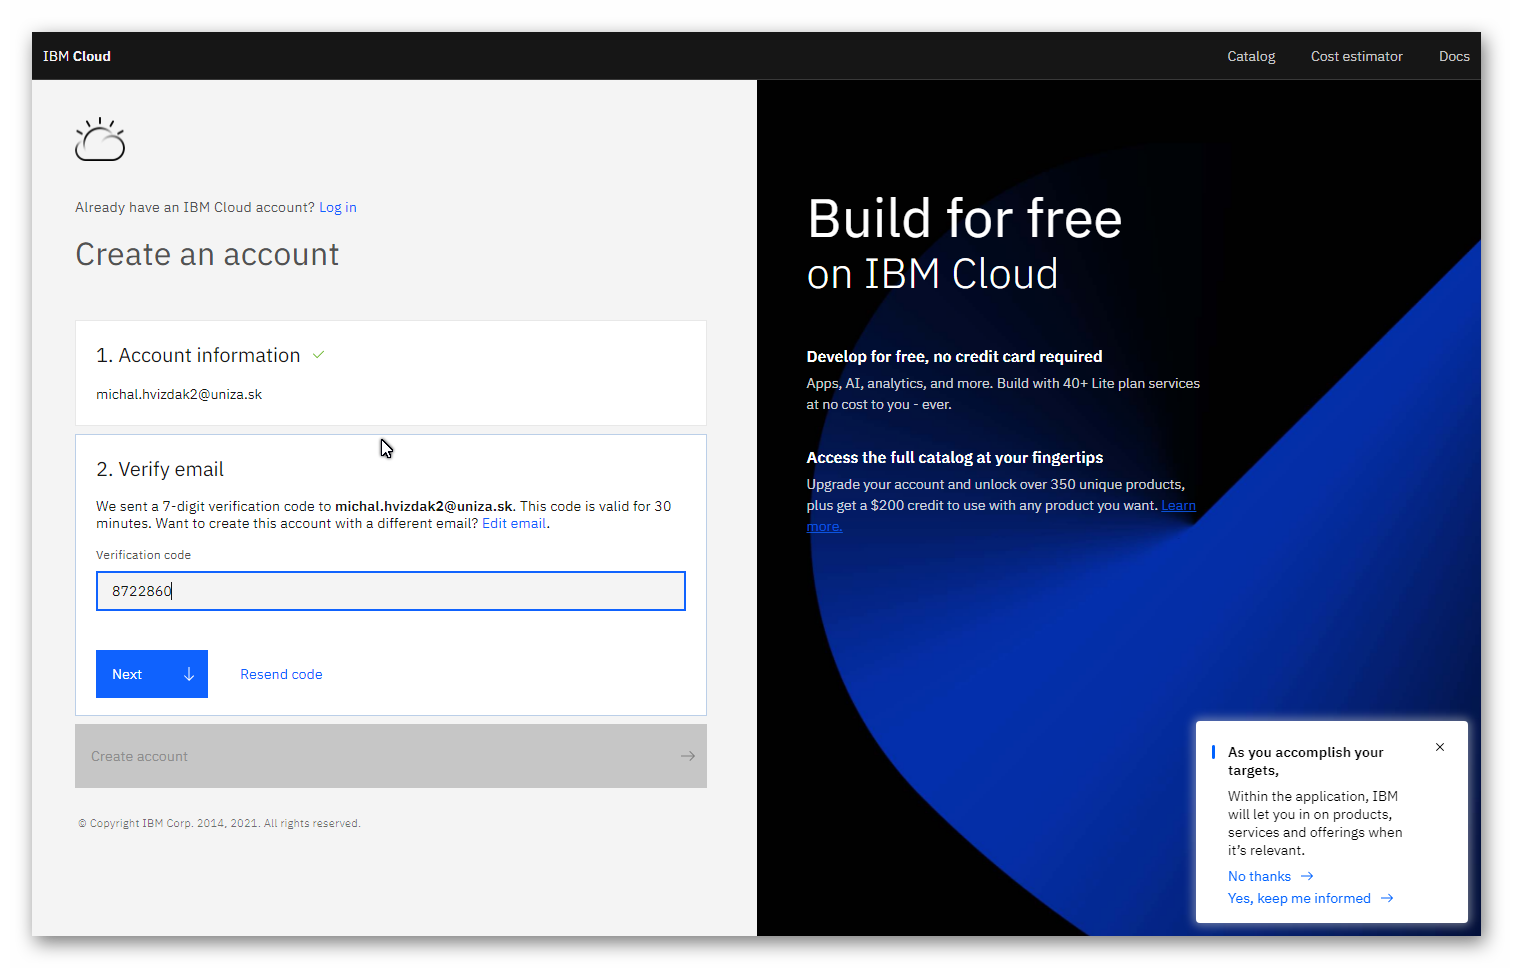This screenshot has height=968, width=1513.
Task: Click Resend code link
Action: pyautogui.click(x=281, y=674)
